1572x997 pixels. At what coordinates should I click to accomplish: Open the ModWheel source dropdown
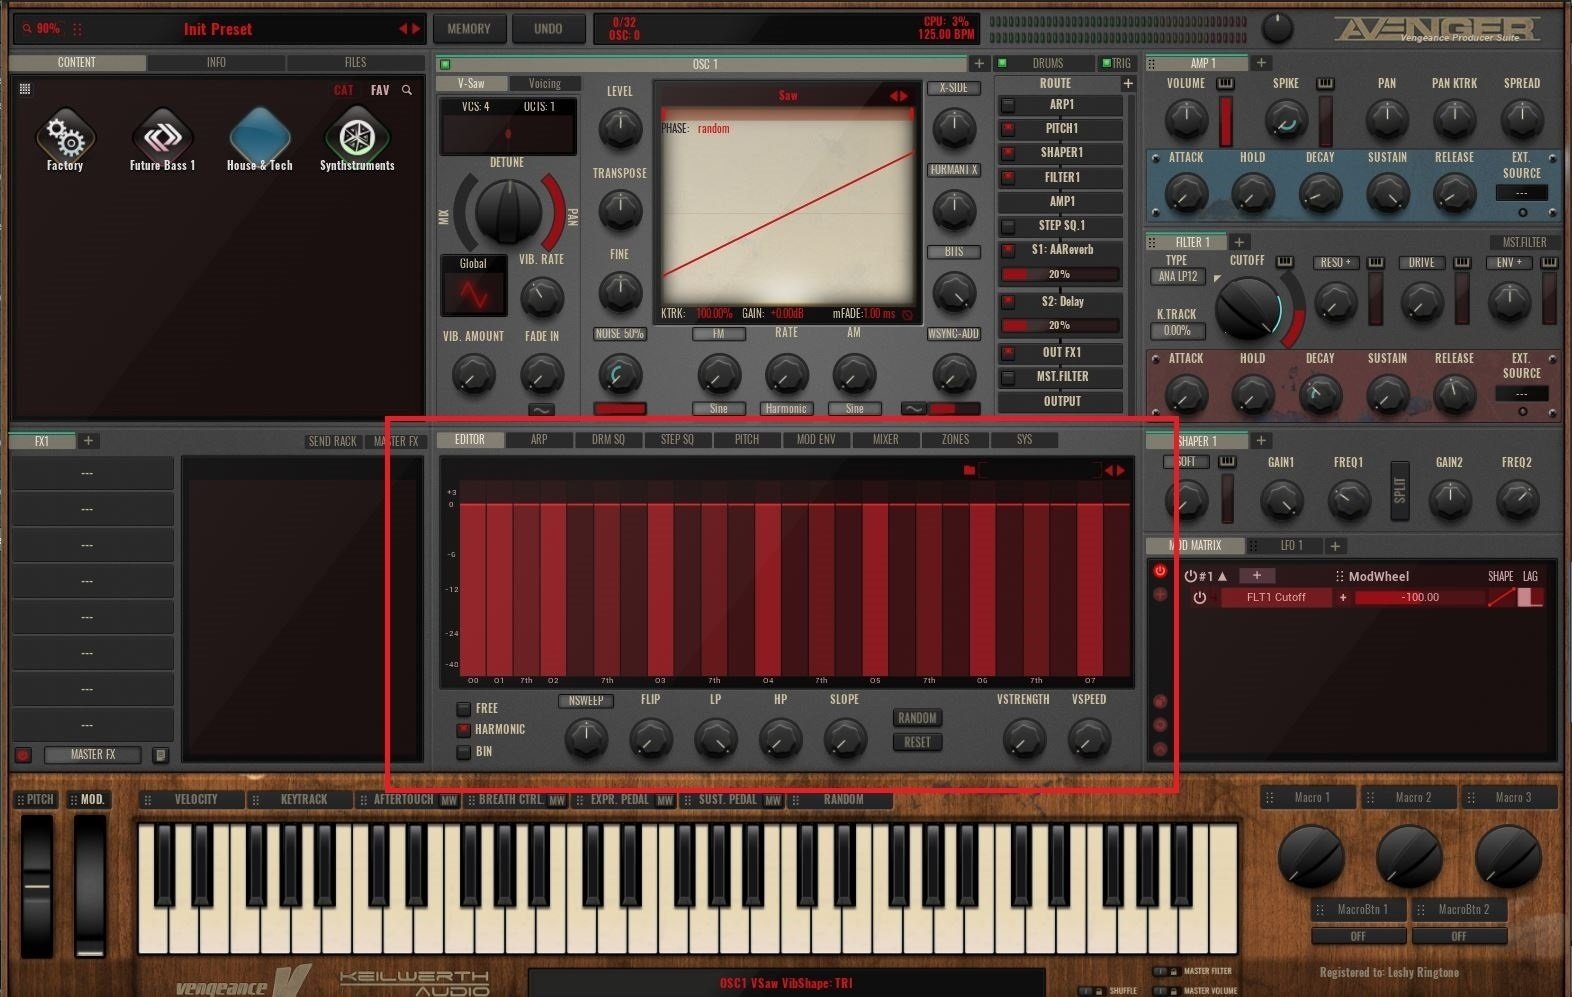tap(1378, 577)
